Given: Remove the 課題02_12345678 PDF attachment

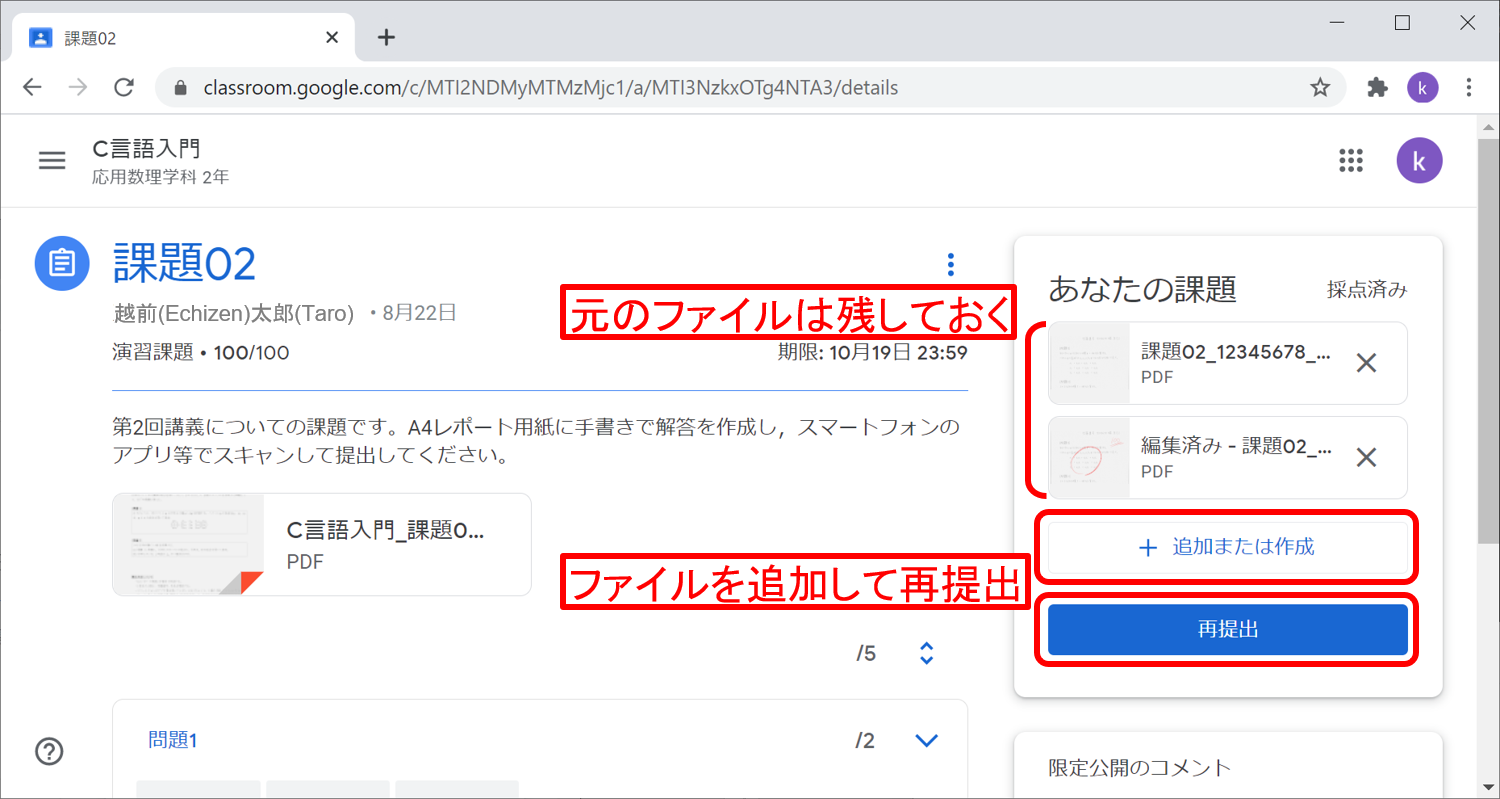Looking at the screenshot, I should 1366,363.
